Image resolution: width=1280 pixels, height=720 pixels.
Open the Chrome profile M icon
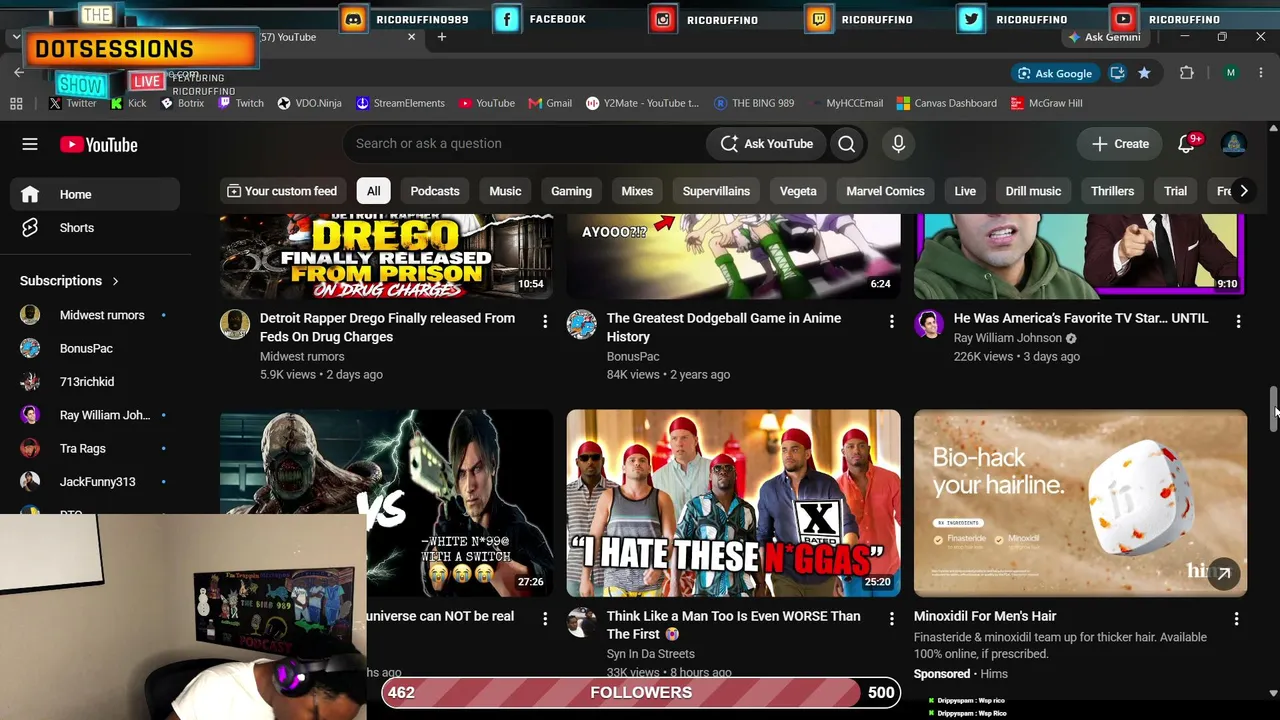pos(1231,73)
